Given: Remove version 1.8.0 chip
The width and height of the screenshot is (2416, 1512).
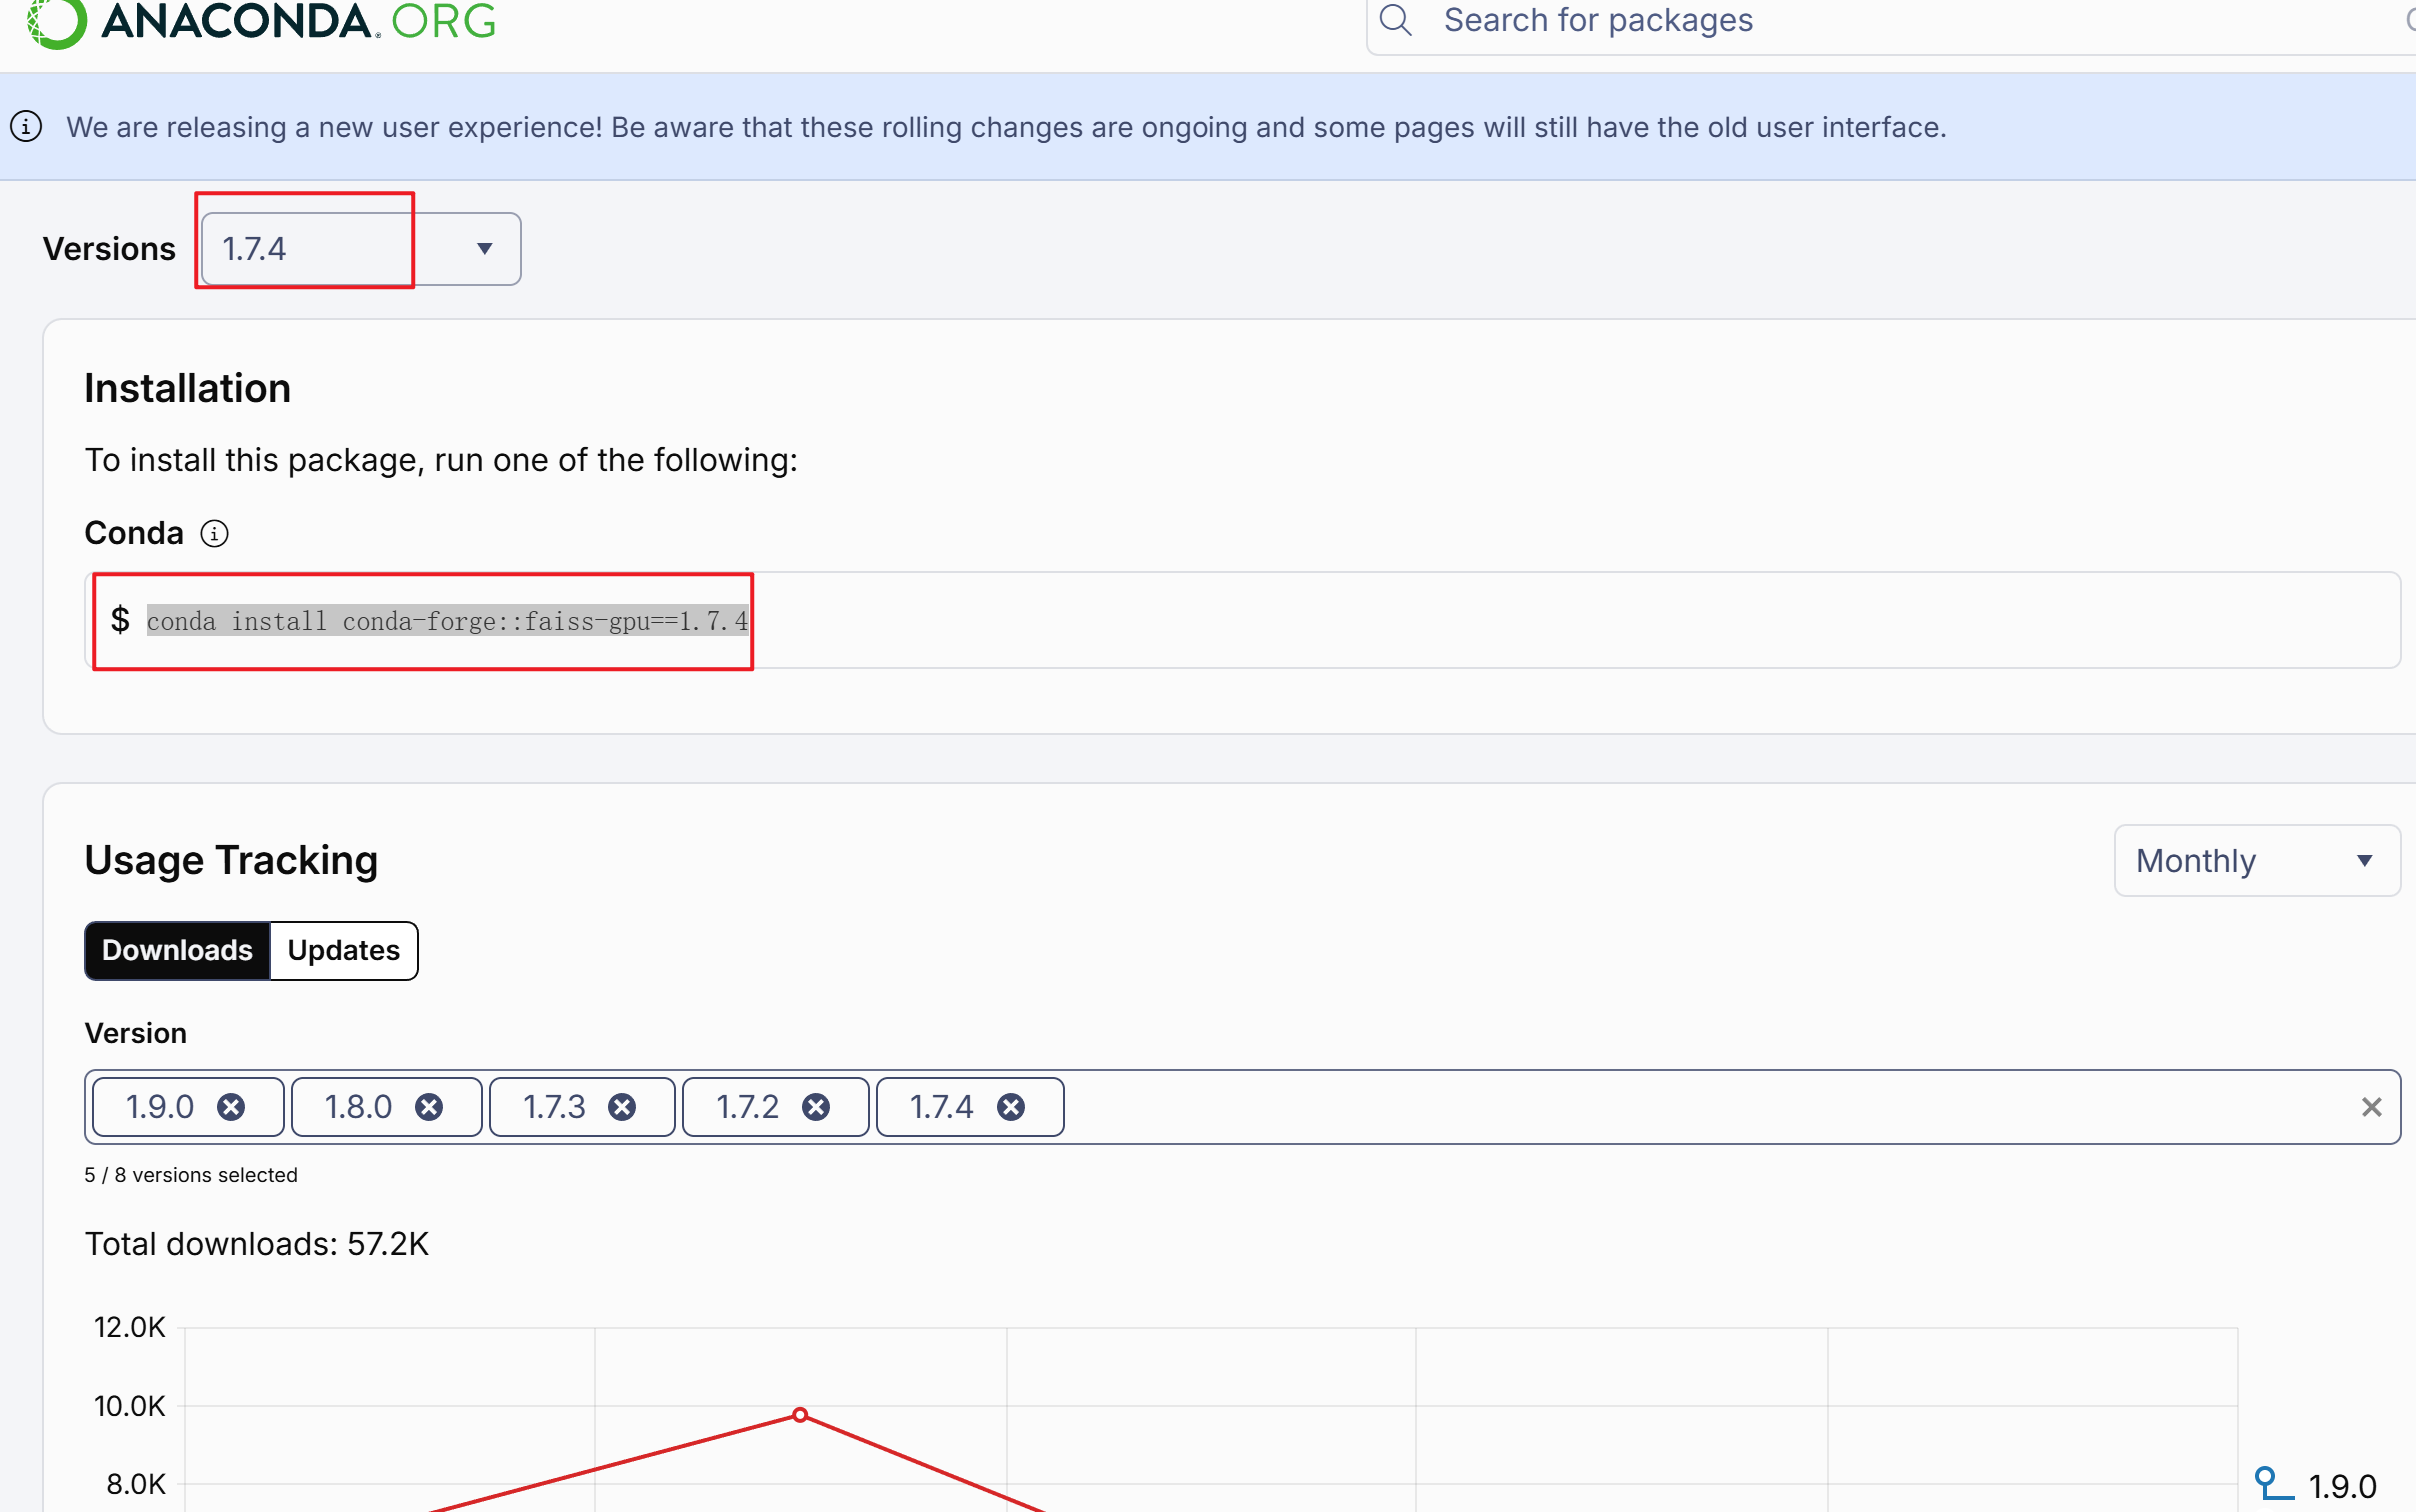Looking at the screenshot, I should coord(429,1107).
